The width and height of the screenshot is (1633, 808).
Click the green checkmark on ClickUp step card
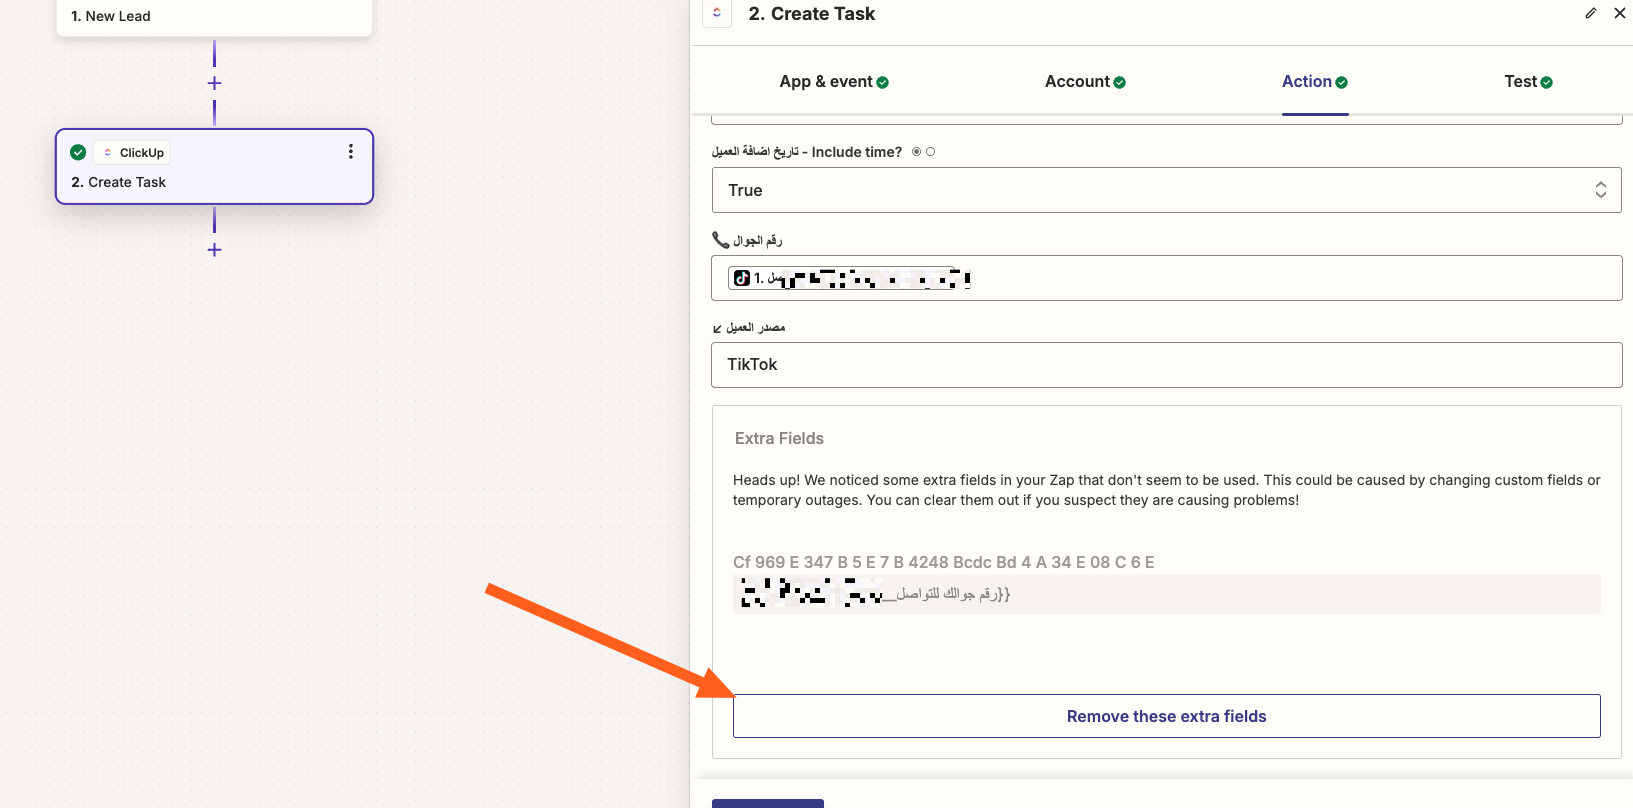[78, 153]
